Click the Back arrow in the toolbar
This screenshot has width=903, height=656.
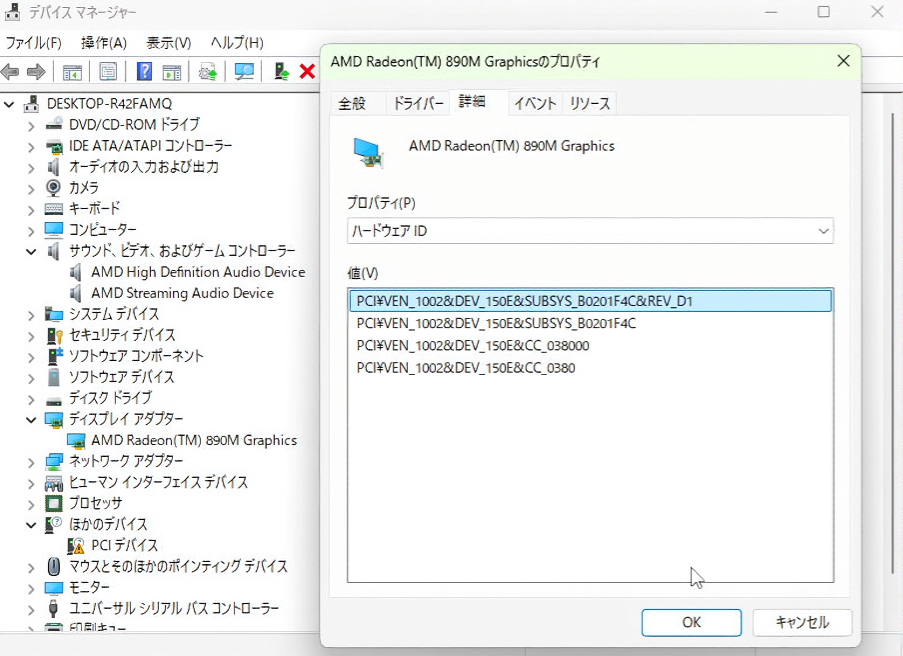(10, 72)
